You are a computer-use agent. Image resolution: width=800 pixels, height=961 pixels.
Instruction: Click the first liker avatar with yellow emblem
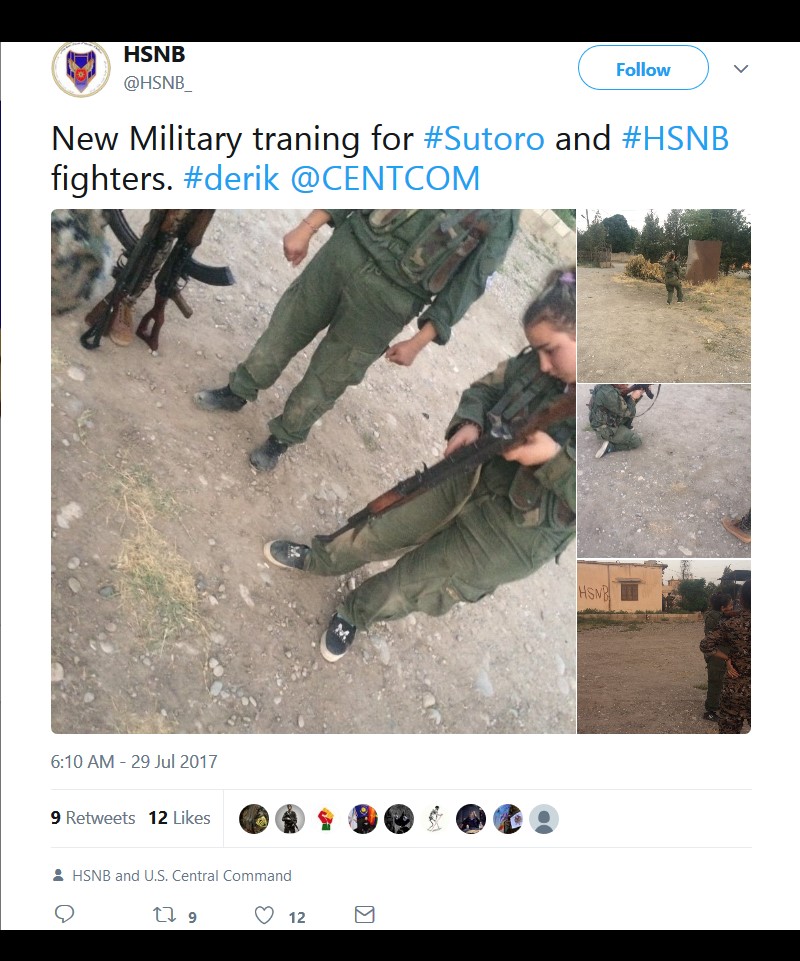pyautogui.click(x=254, y=819)
